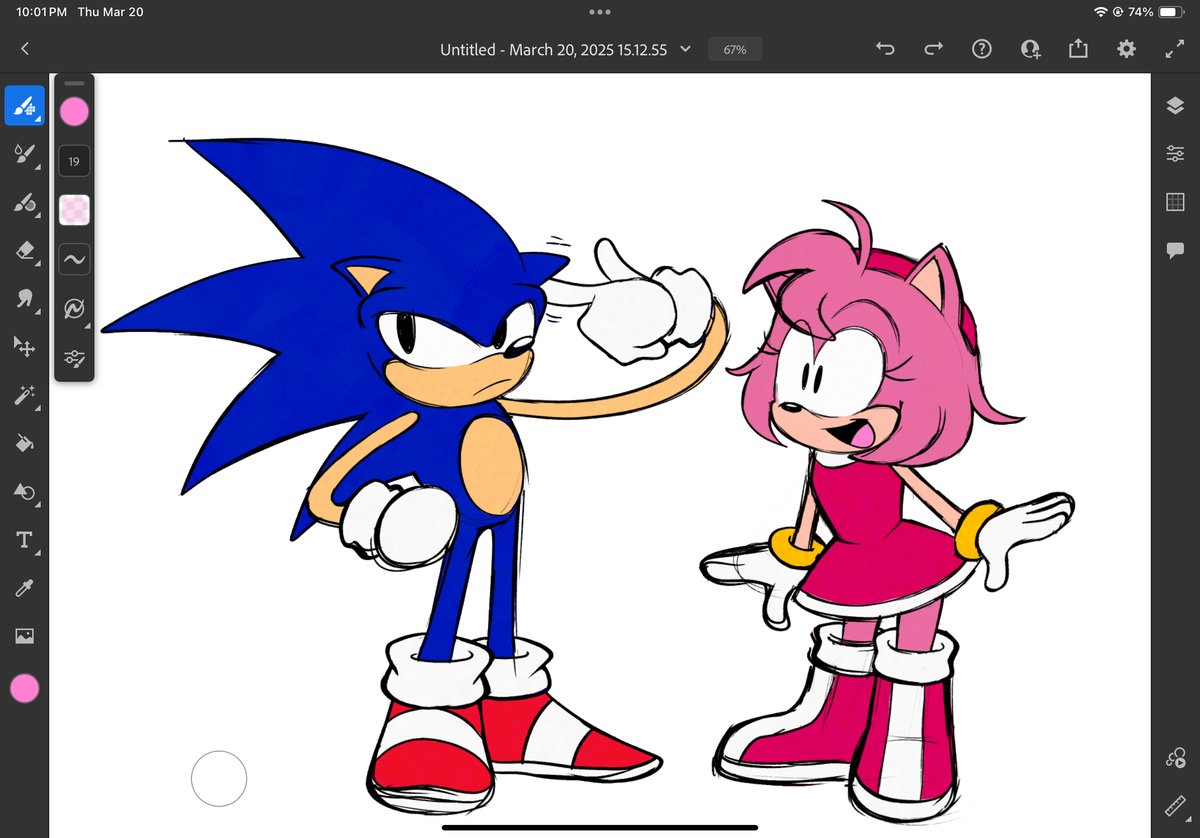The height and width of the screenshot is (838, 1200).
Task: Open the checkered brush flow control
Action: pyautogui.click(x=74, y=210)
